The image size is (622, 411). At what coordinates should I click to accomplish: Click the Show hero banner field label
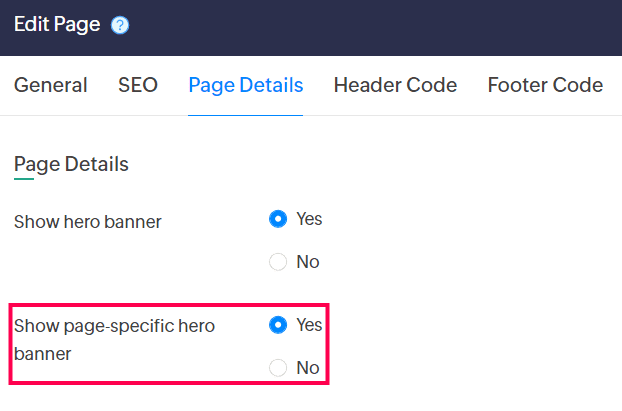(88, 222)
